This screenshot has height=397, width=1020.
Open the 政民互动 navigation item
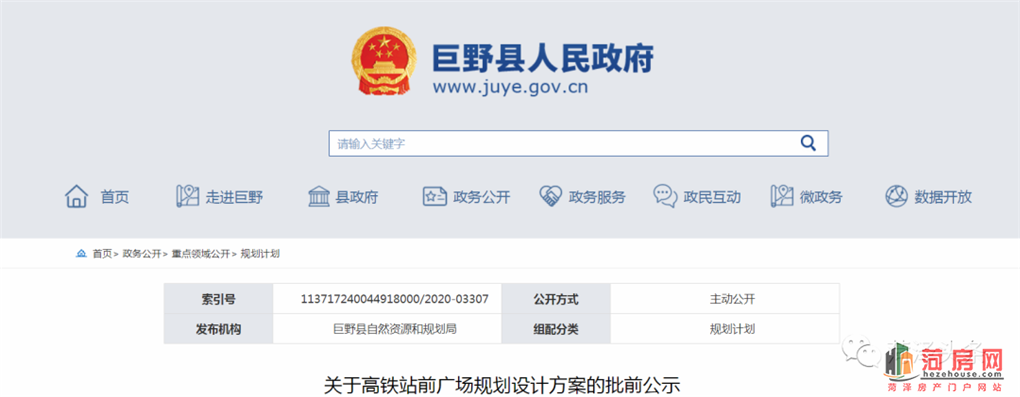[712, 197]
